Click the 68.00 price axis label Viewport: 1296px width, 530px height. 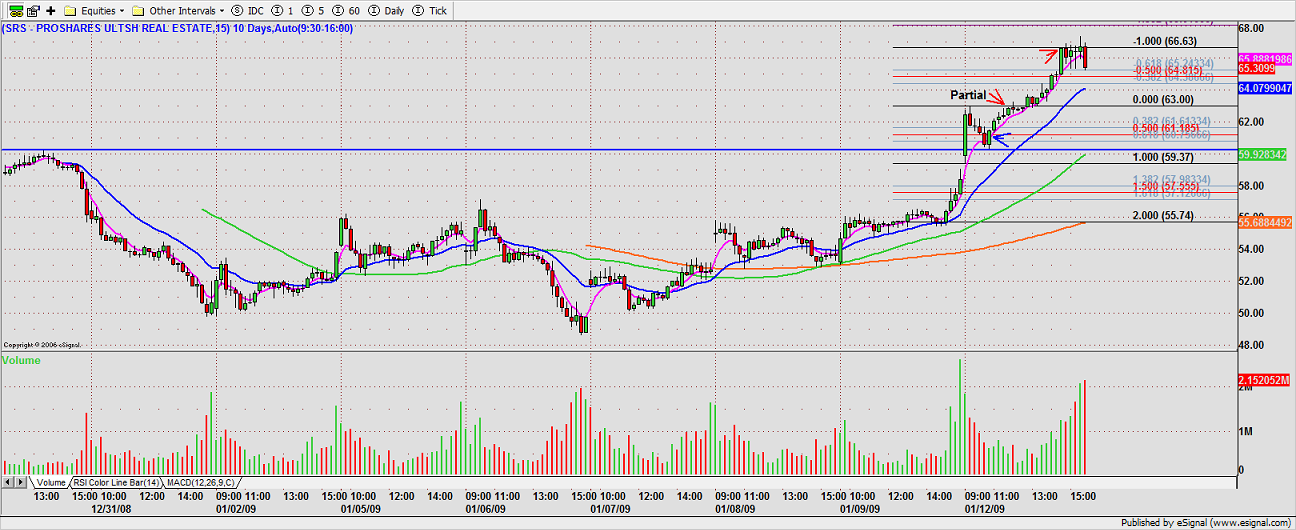(1252, 28)
